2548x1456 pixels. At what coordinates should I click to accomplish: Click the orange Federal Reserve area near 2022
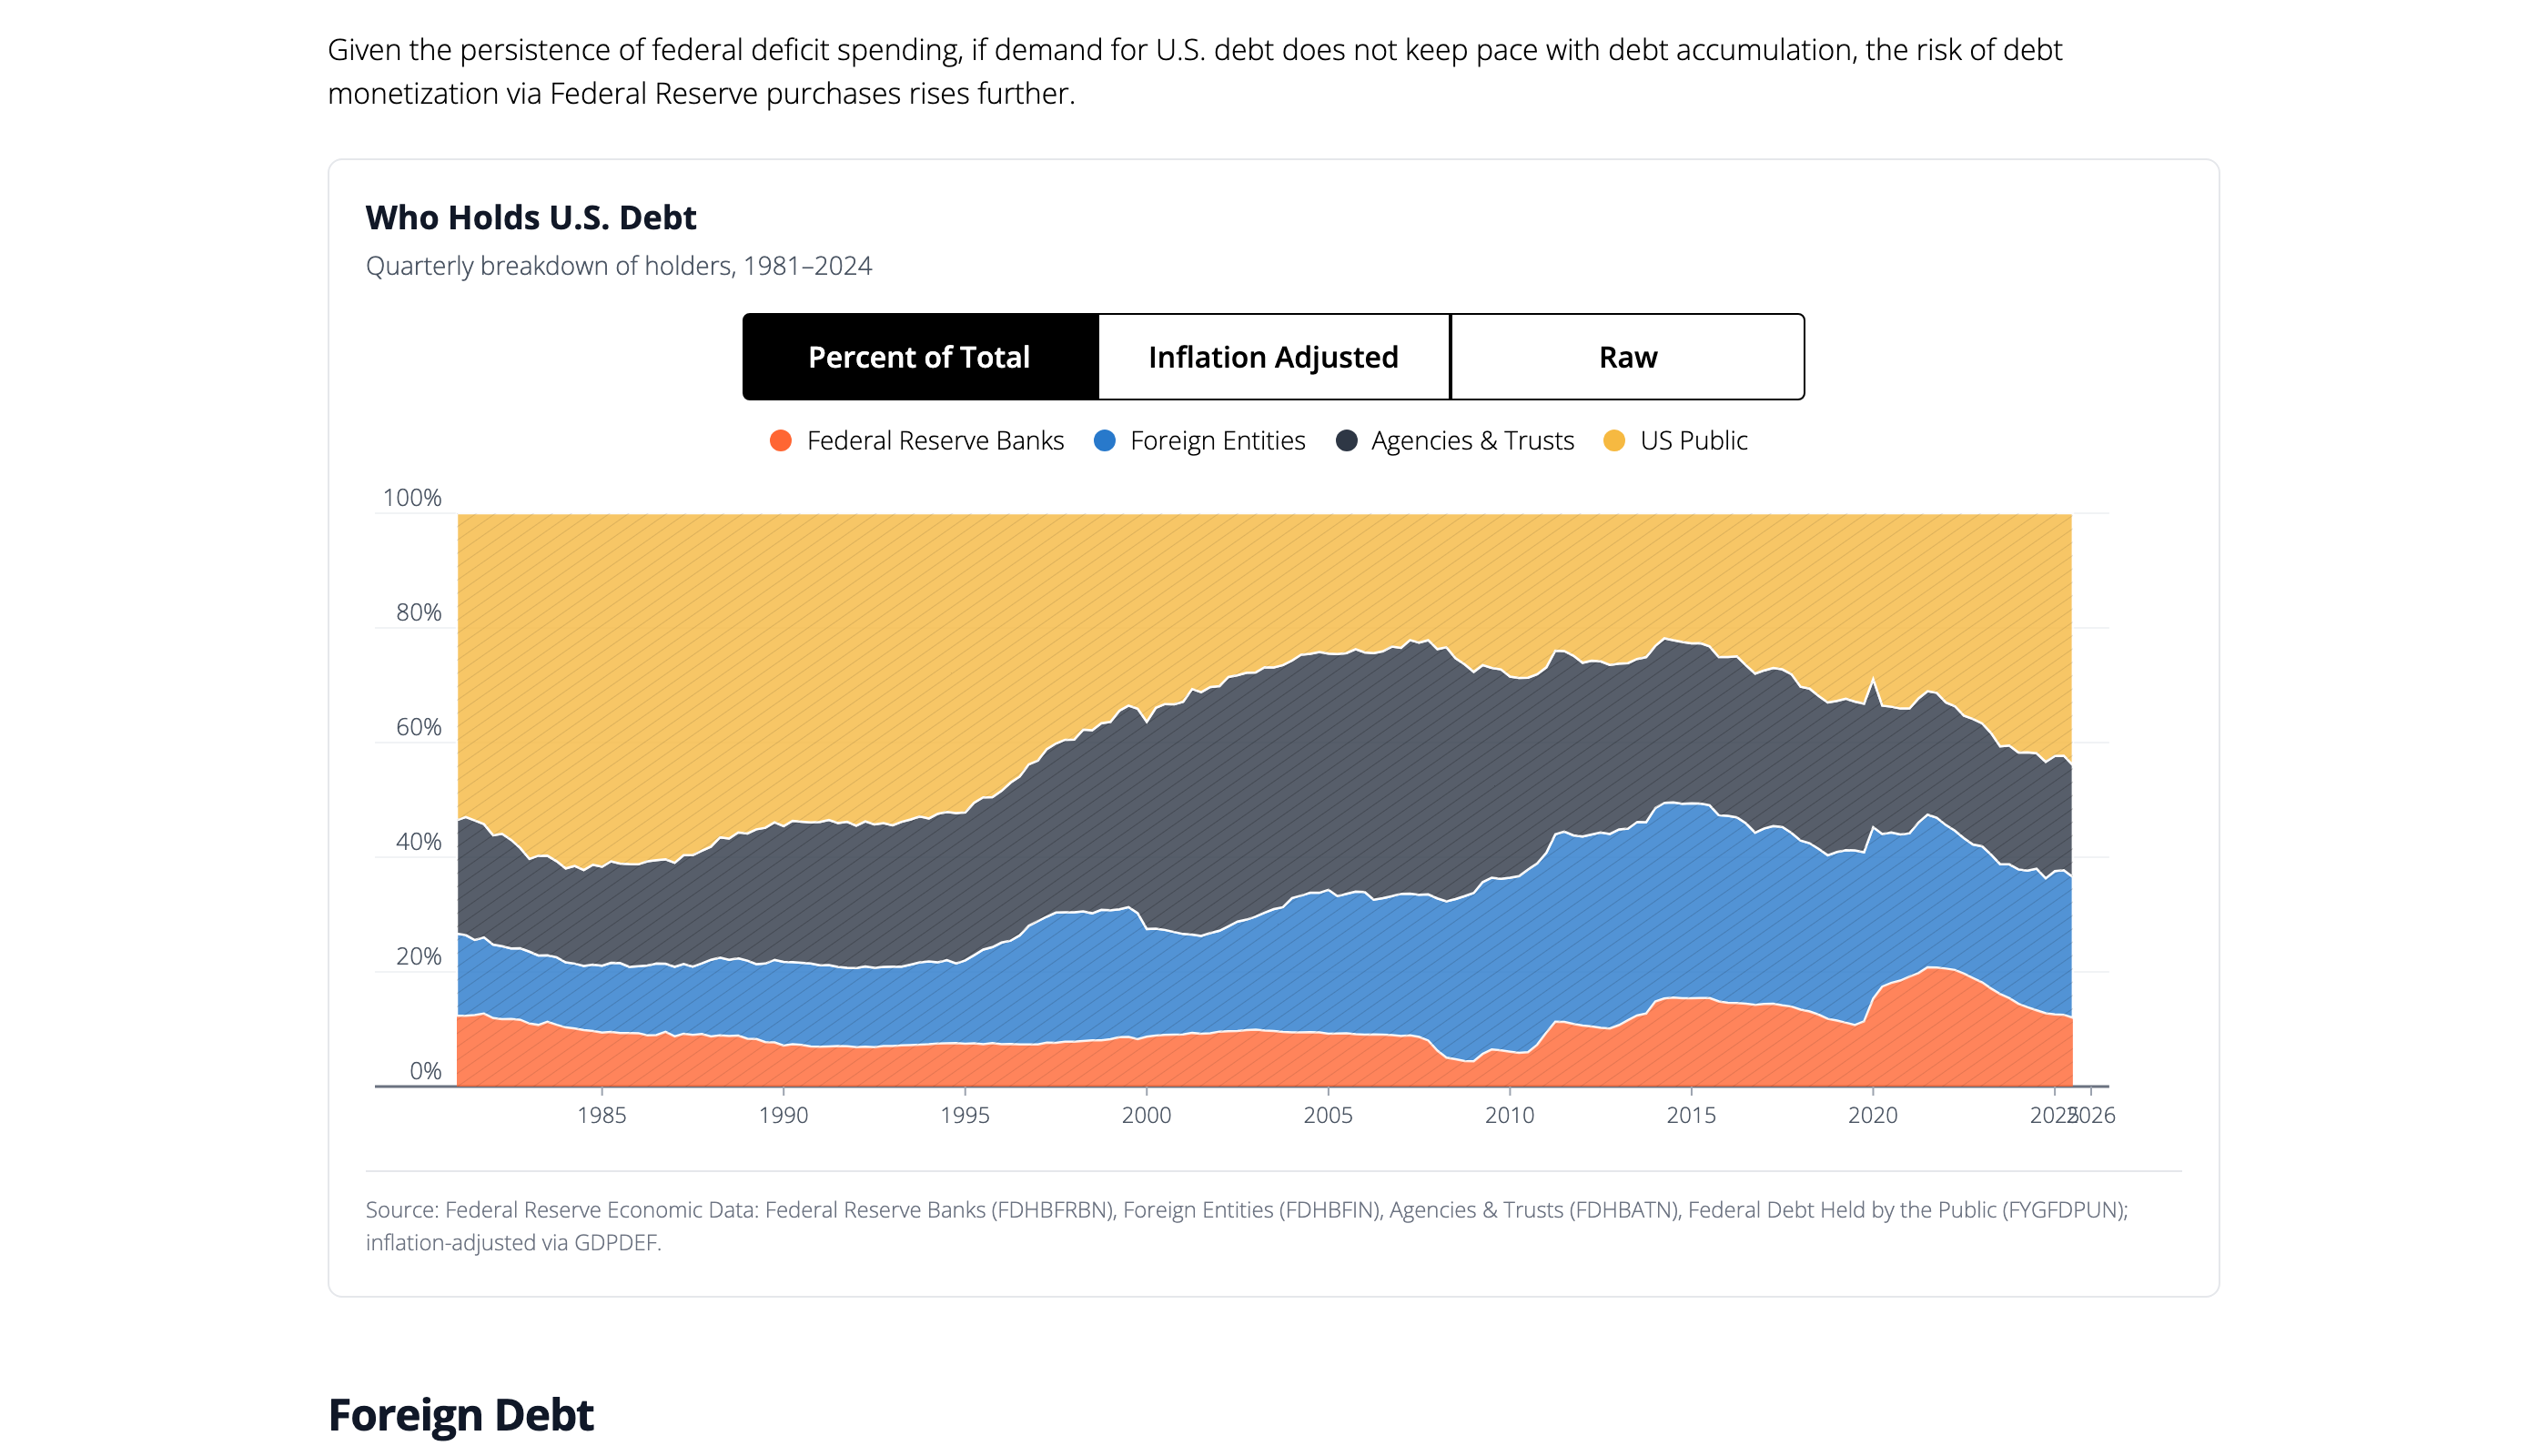pyautogui.click(x=1945, y=1030)
